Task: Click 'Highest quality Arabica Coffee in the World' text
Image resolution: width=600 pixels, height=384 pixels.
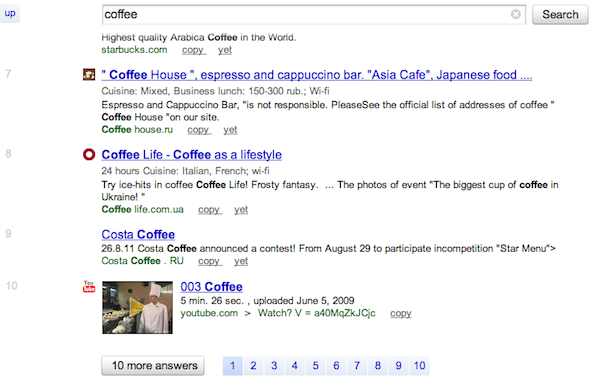Action: click(x=199, y=37)
